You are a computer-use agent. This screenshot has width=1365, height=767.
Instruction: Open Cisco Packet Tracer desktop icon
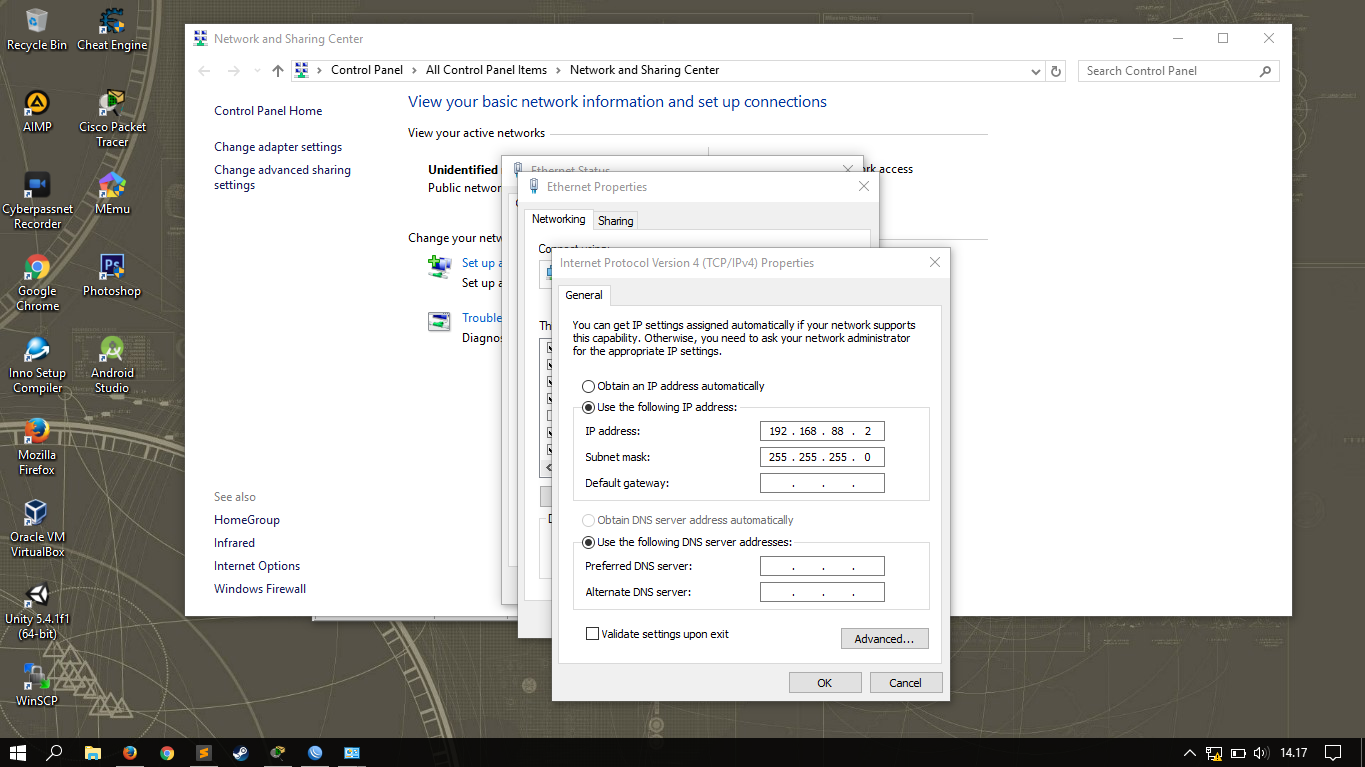[112, 119]
